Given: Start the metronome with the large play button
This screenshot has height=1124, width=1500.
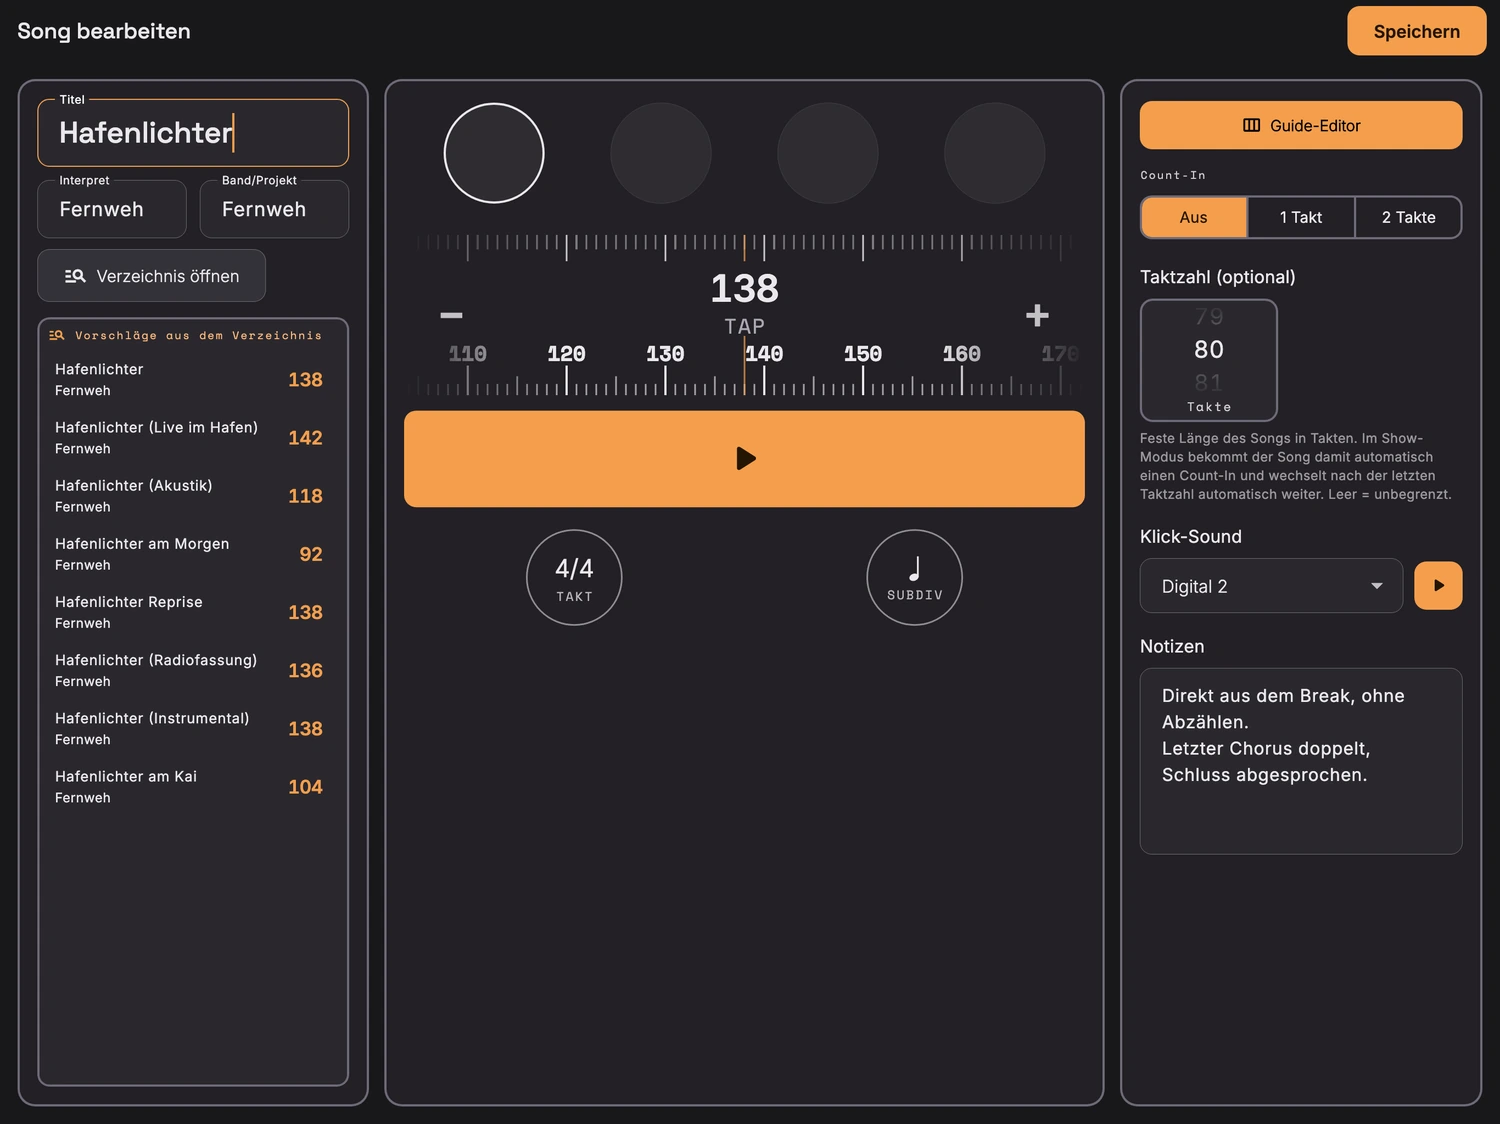Looking at the screenshot, I should [x=744, y=459].
